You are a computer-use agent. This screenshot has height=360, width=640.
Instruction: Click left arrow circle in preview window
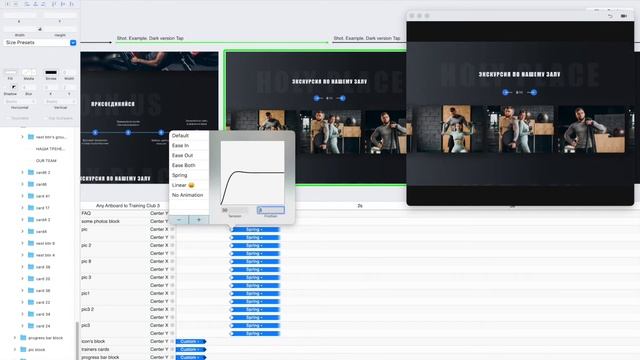505,92
